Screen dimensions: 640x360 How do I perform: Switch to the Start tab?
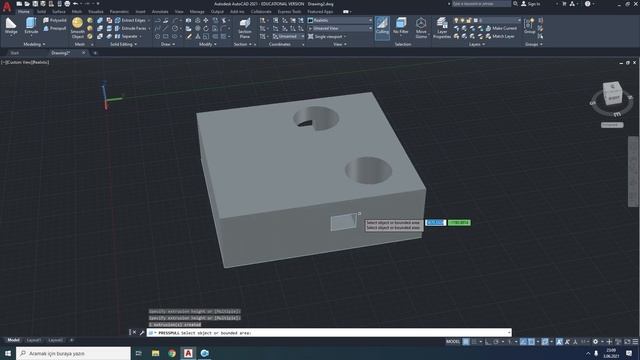[15, 53]
